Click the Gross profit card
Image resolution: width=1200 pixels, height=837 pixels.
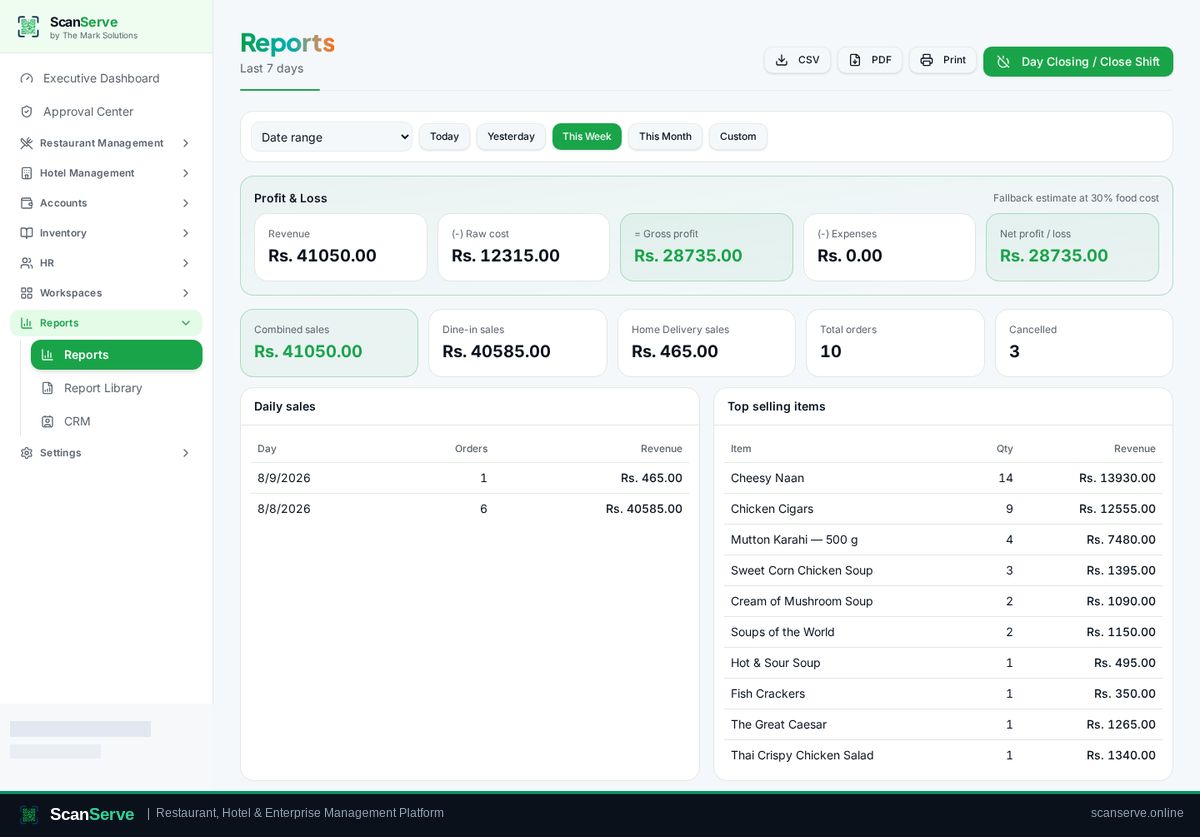[706, 247]
